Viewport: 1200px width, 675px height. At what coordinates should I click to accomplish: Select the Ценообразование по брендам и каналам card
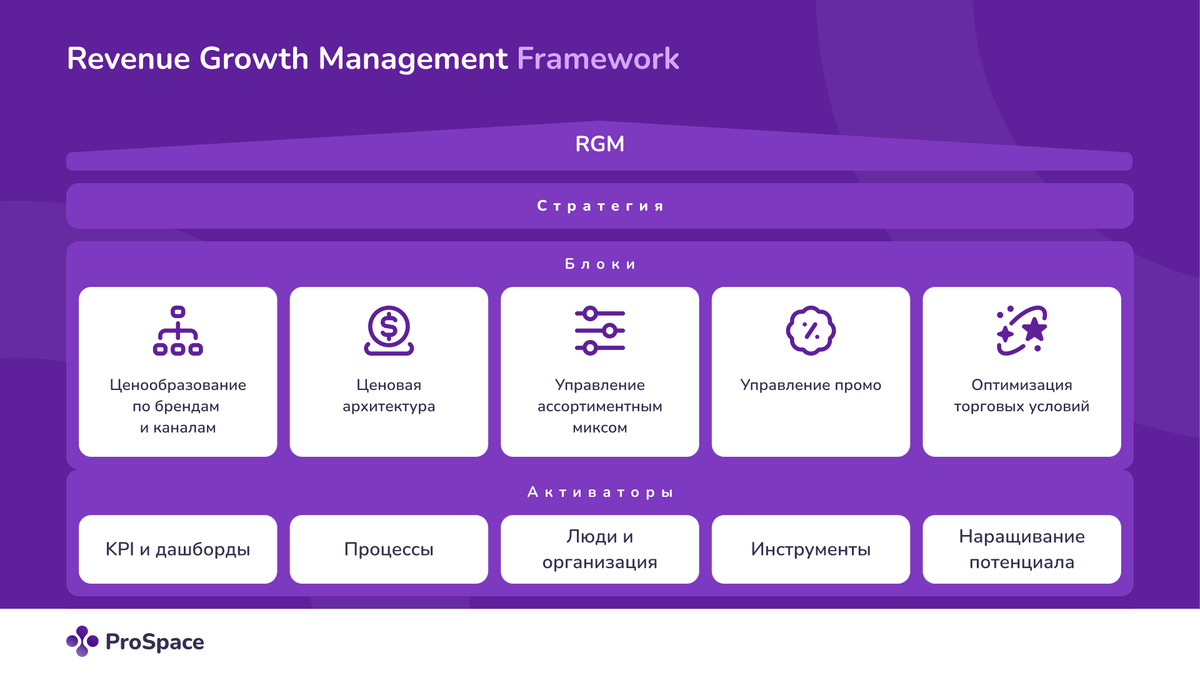point(178,372)
